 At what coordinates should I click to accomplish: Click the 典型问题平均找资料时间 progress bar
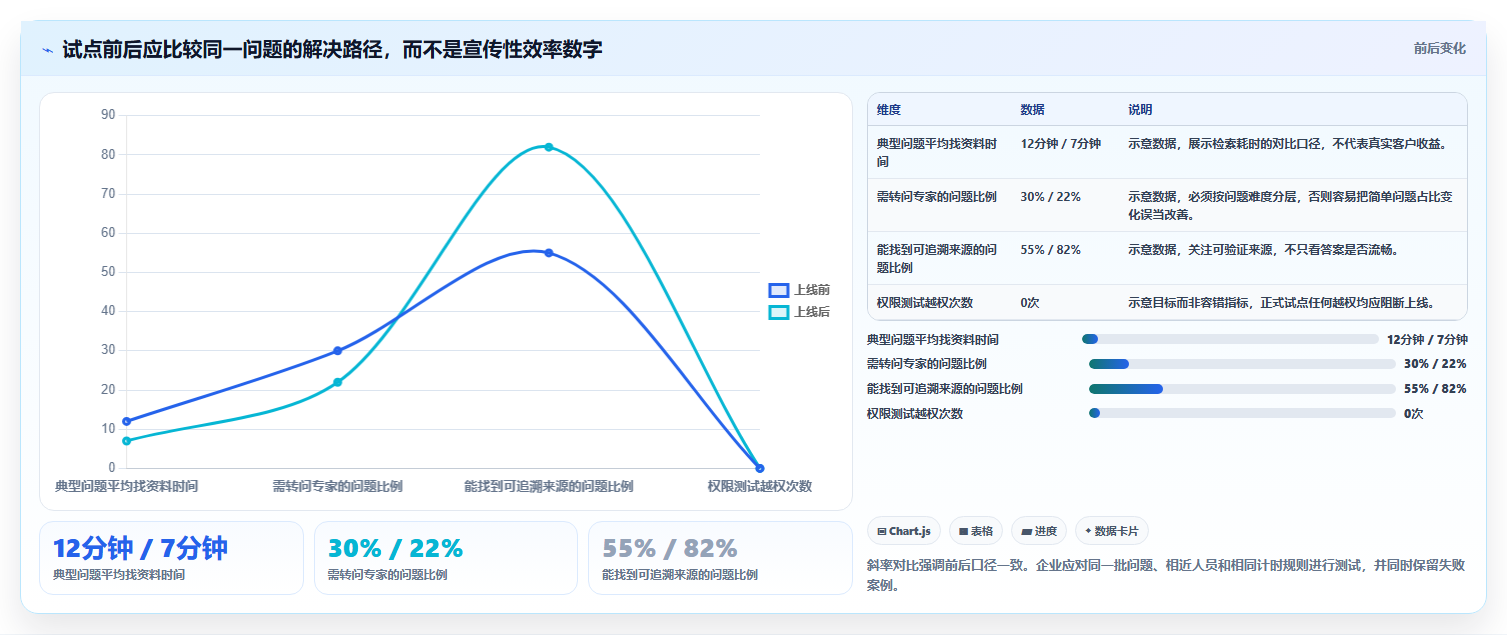[x=1230, y=339]
